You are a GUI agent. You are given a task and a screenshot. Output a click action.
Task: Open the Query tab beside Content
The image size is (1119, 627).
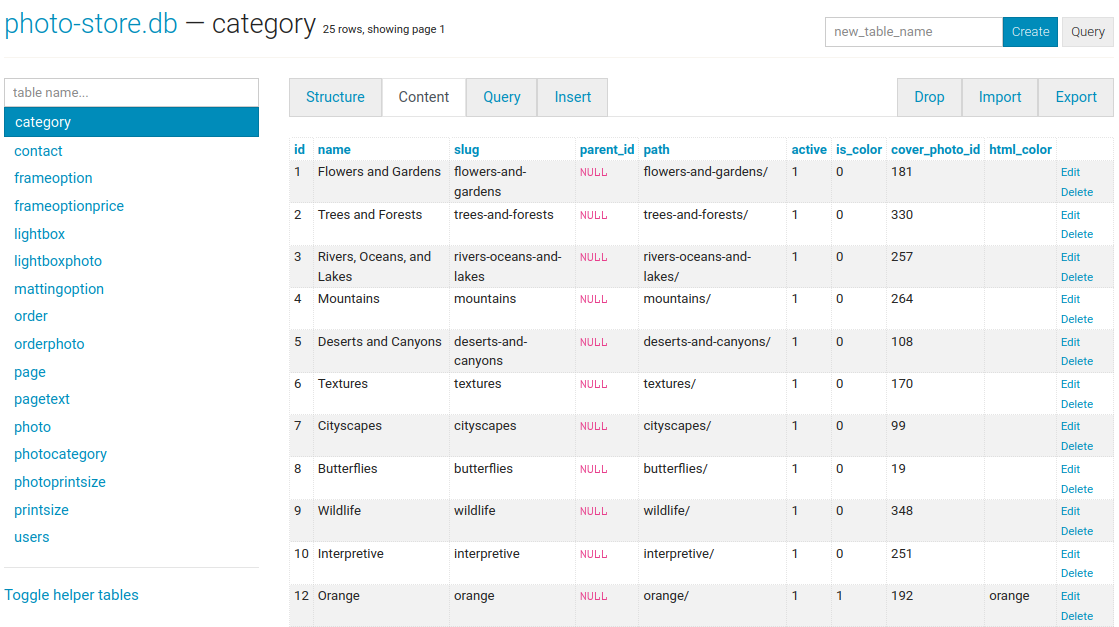tap(501, 97)
